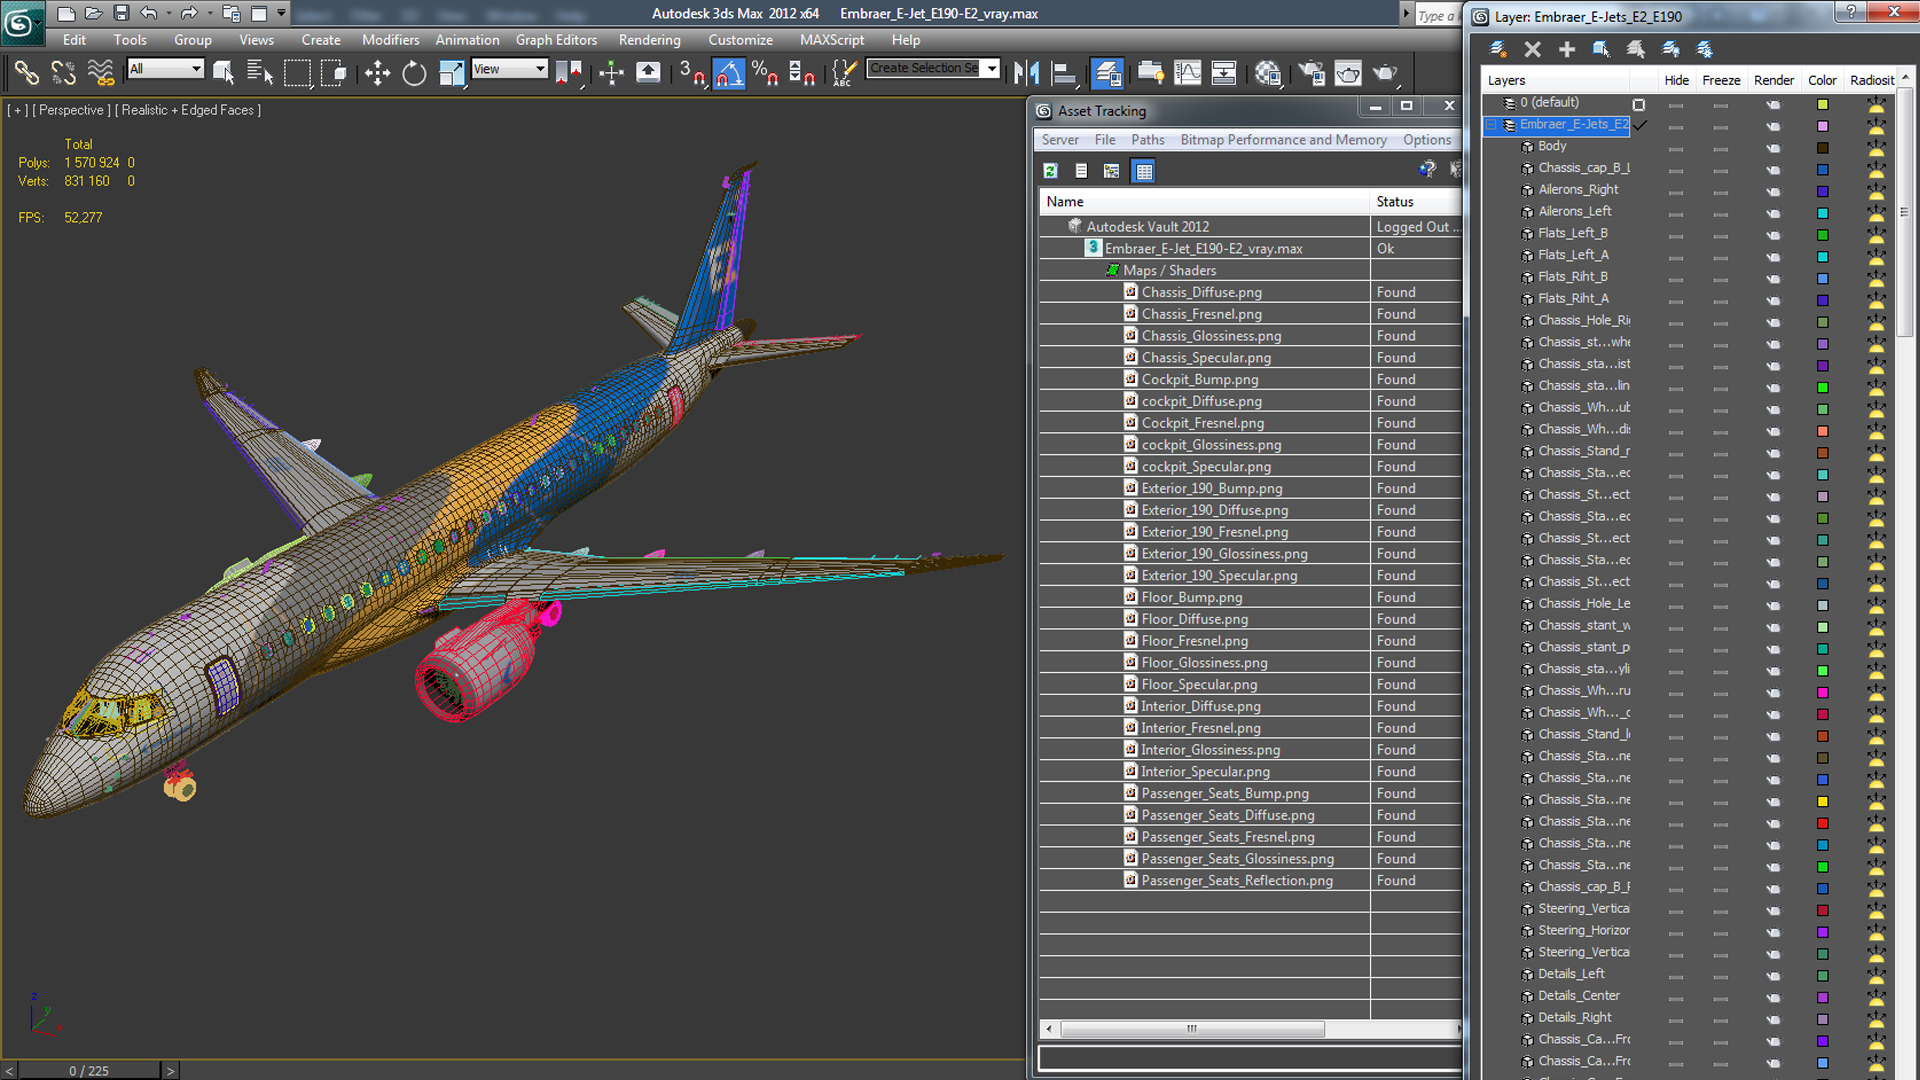The height and width of the screenshot is (1080, 1920).
Task: Click the Layers column header
Action: click(x=1555, y=80)
